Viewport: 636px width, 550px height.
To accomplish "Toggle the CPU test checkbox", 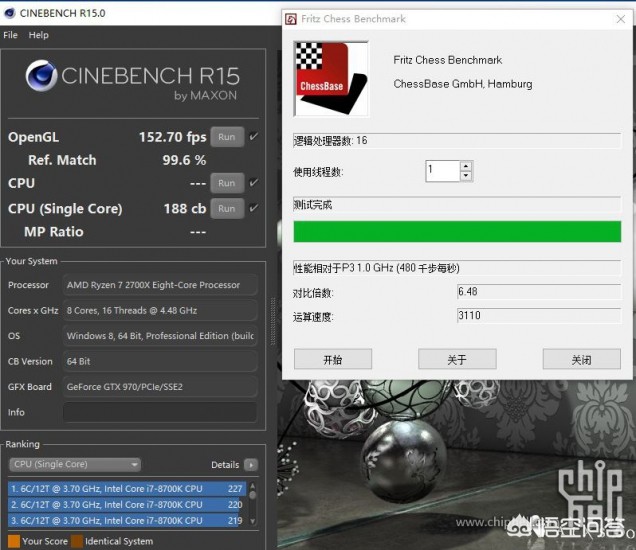I will click(254, 183).
